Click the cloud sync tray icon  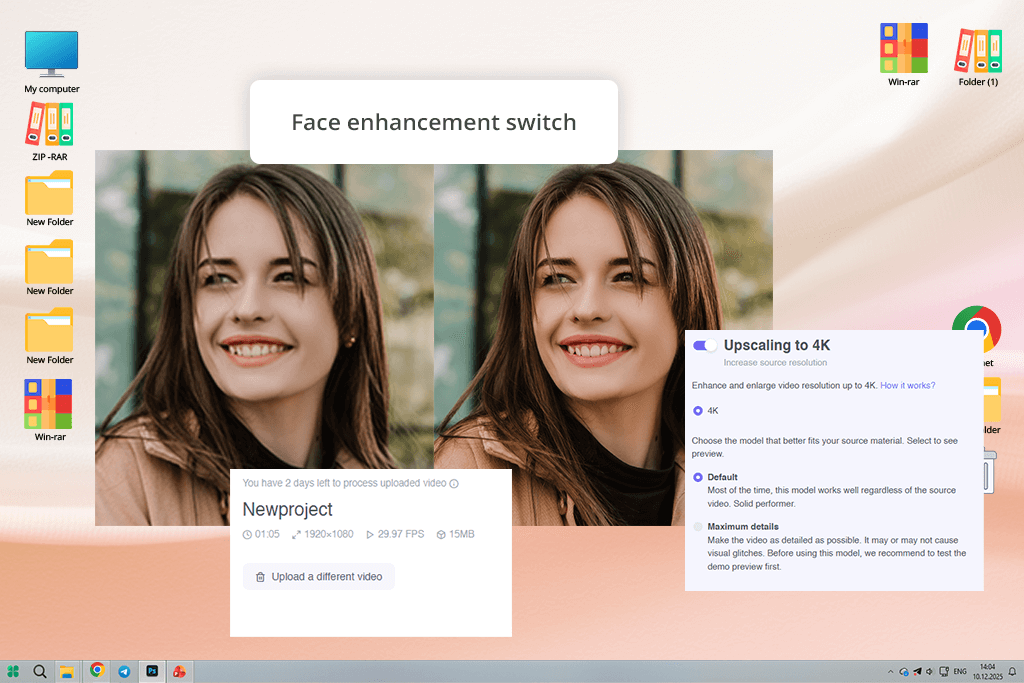coord(904,671)
